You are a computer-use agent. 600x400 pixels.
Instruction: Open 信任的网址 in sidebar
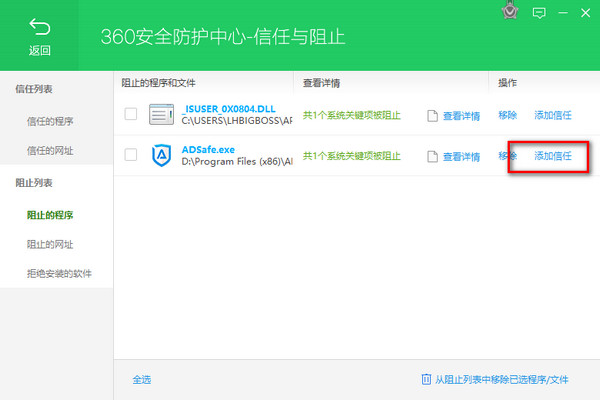coord(50,150)
